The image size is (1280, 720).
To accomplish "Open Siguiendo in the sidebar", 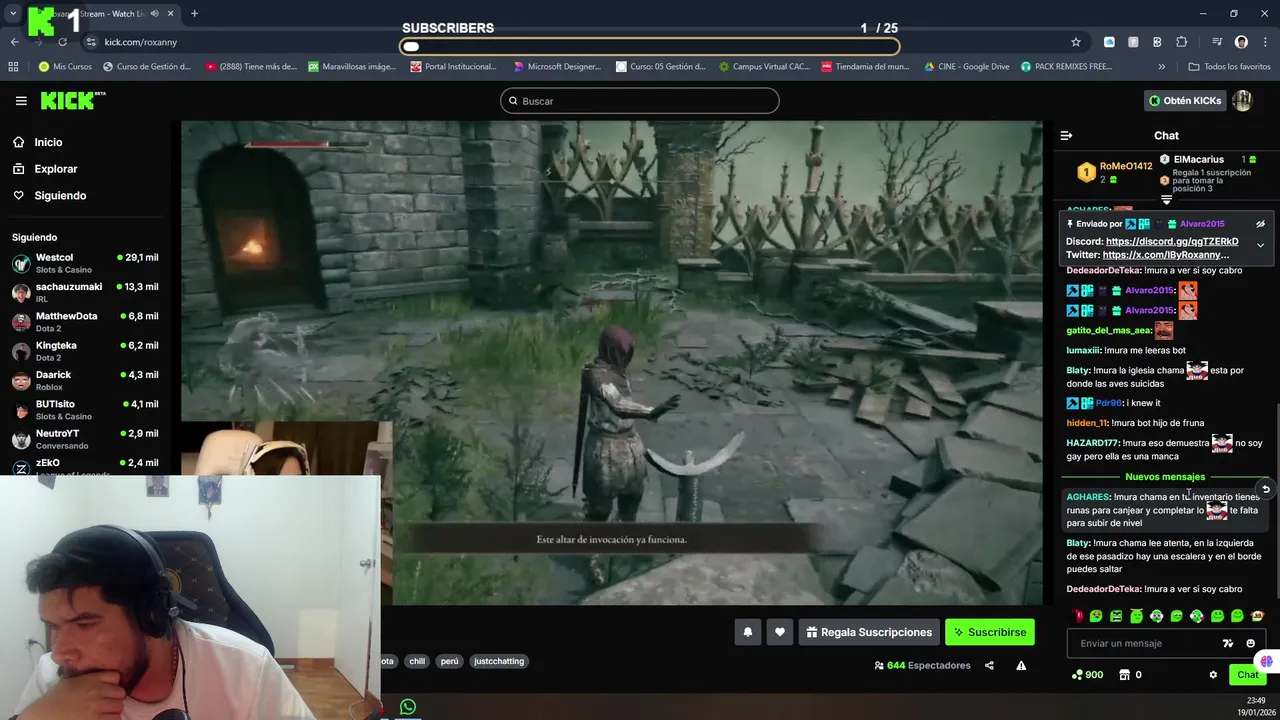I will pyautogui.click(x=60, y=196).
